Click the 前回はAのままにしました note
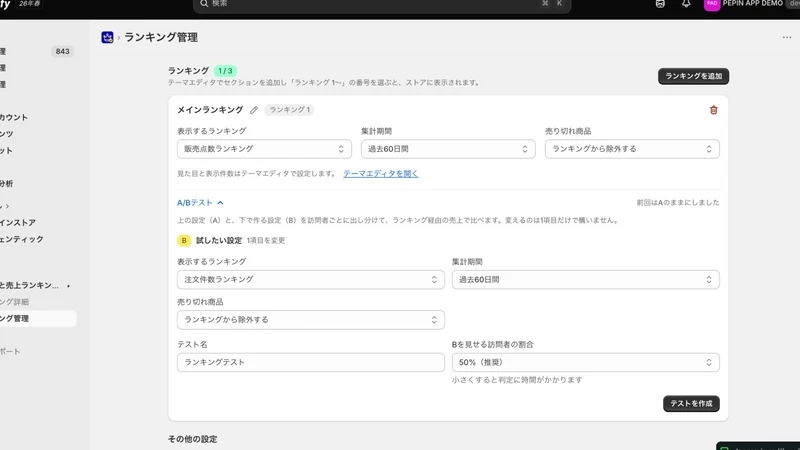800x450 pixels. [678, 203]
